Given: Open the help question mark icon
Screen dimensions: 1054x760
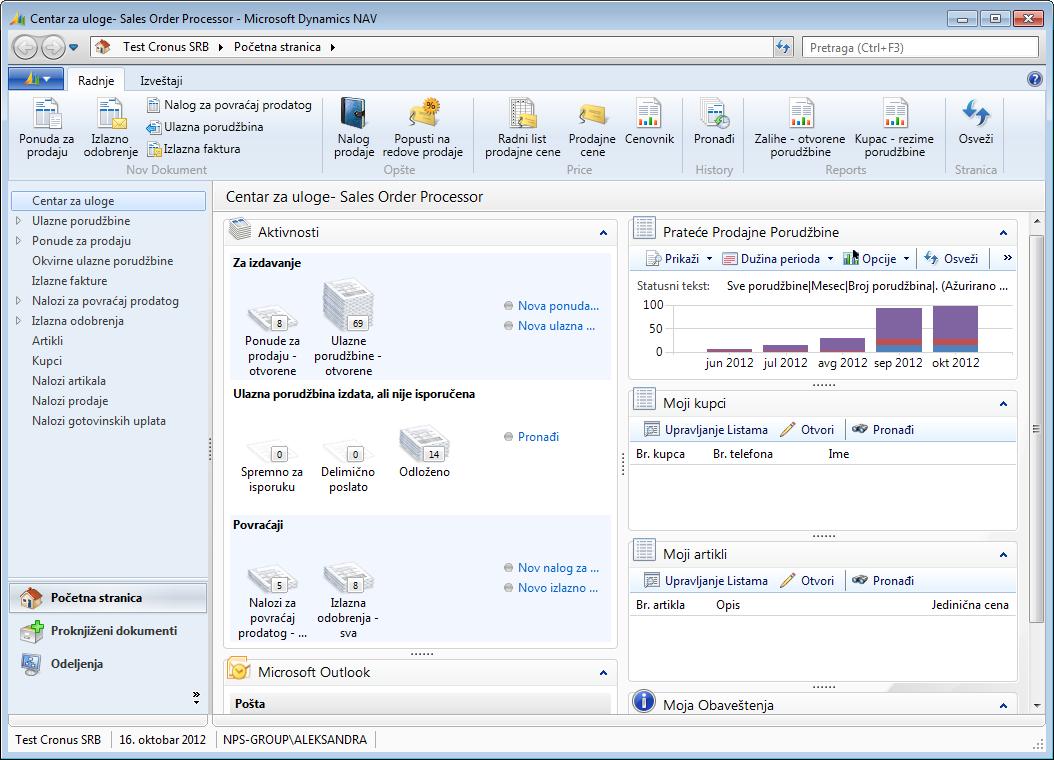Looking at the screenshot, I should coord(1035,79).
